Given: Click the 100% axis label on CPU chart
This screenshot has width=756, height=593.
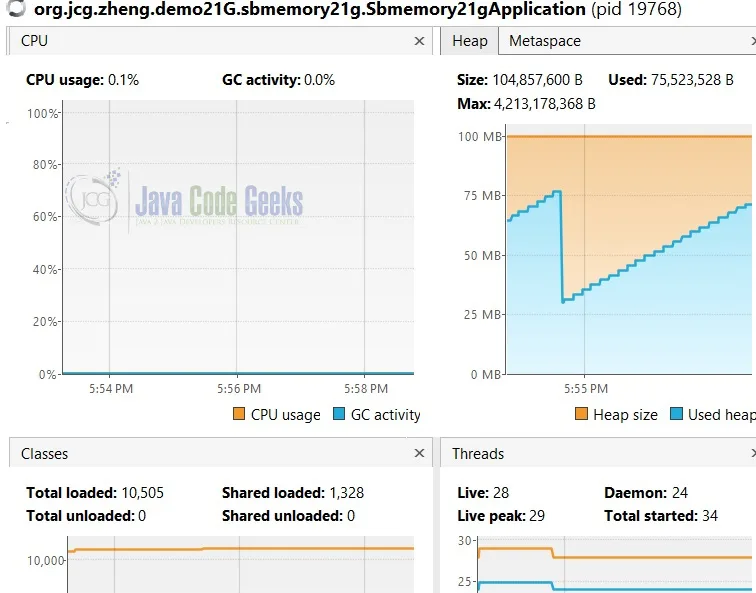Looking at the screenshot, I should tap(43, 114).
